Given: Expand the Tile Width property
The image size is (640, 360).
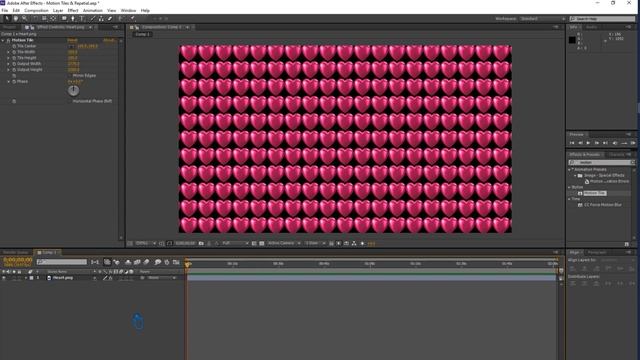Looking at the screenshot, I should (9, 52).
